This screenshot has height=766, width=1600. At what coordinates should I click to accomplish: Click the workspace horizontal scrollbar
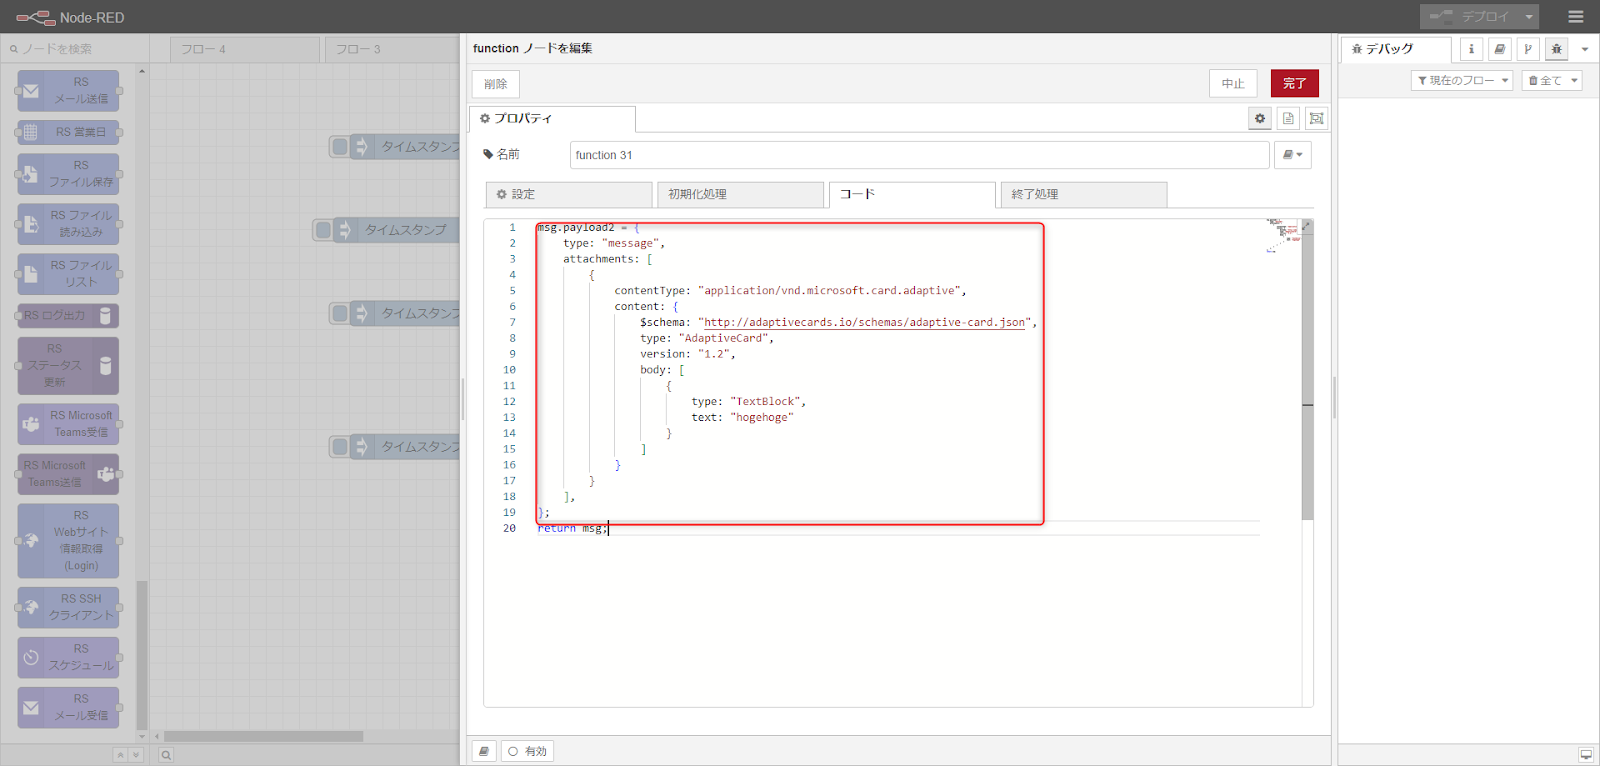tap(263, 736)
